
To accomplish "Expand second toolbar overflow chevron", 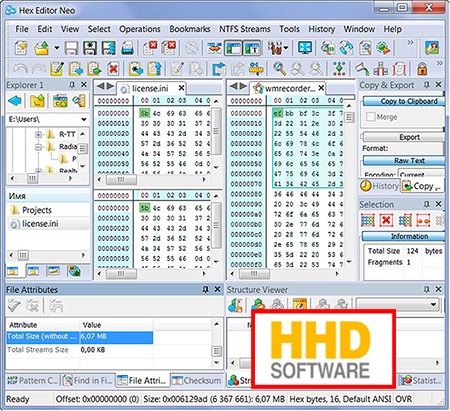I will click(x=440, y=63).
